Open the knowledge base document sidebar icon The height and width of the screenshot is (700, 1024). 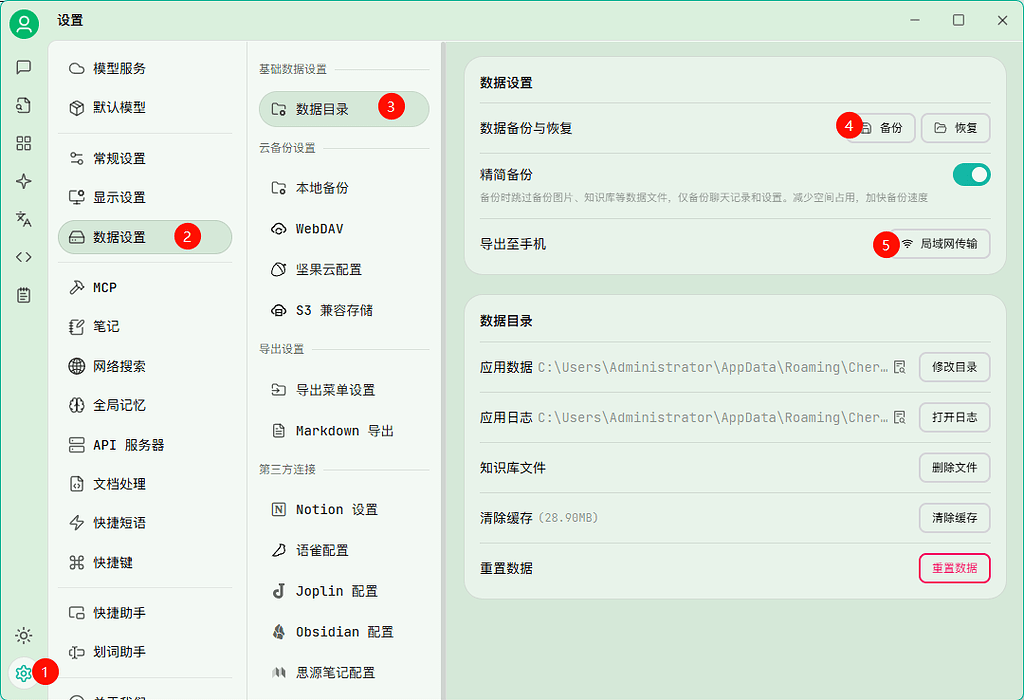[24, 105]
